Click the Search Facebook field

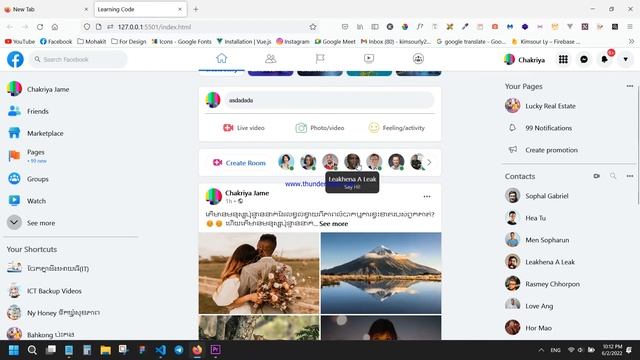[x=78, y=60]
